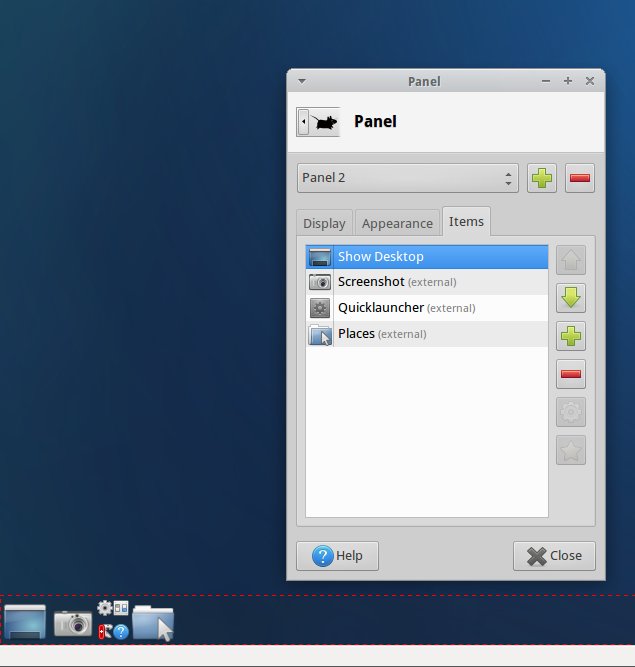Click the greyed-out move item up arrow

(571, 259)
